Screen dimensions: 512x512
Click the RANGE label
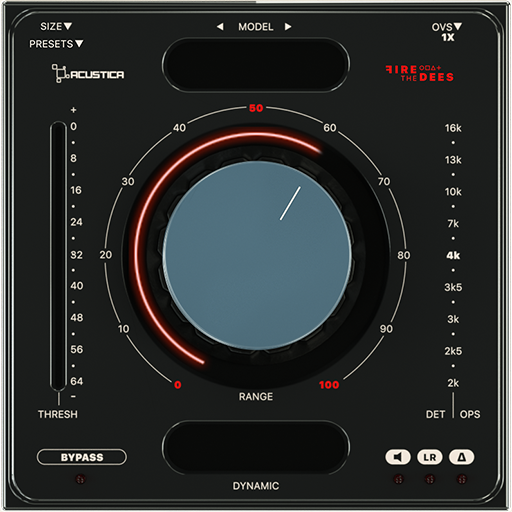256,397
